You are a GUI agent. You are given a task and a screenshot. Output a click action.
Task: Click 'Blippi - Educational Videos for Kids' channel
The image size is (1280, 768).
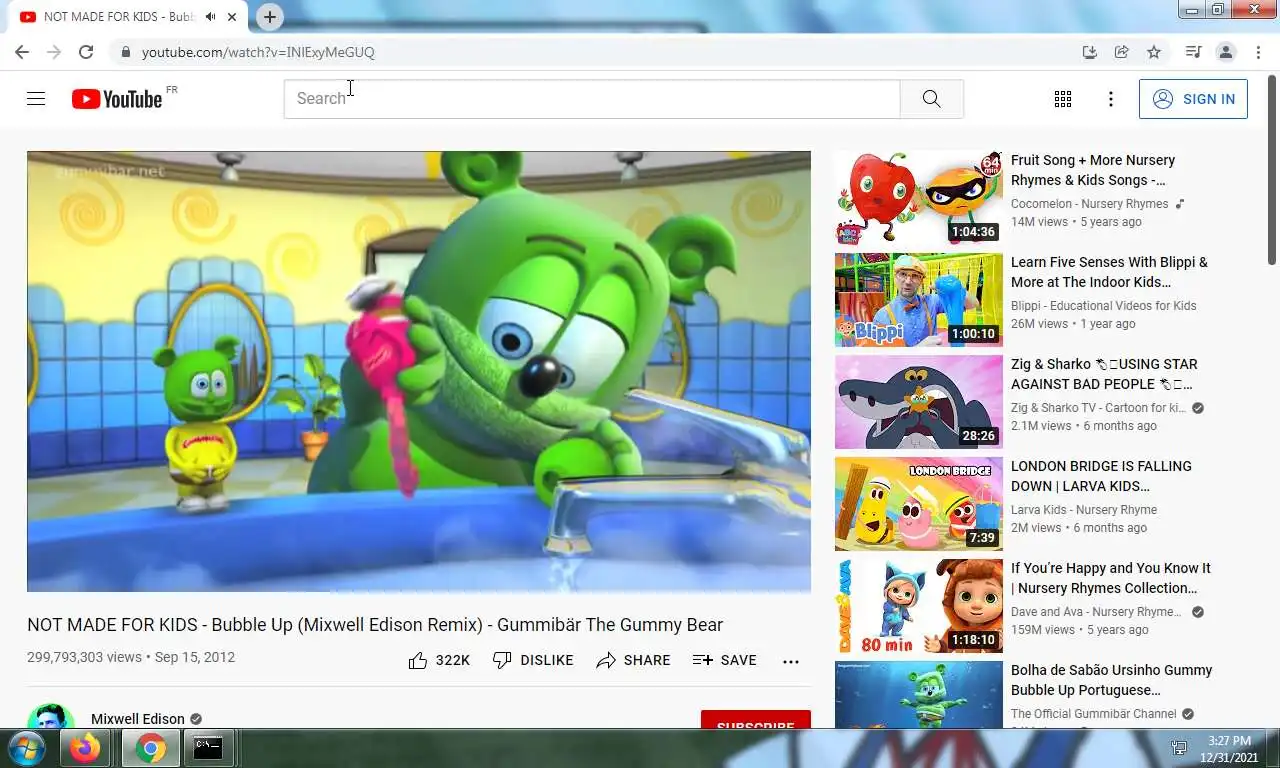tap(1103, 306)
